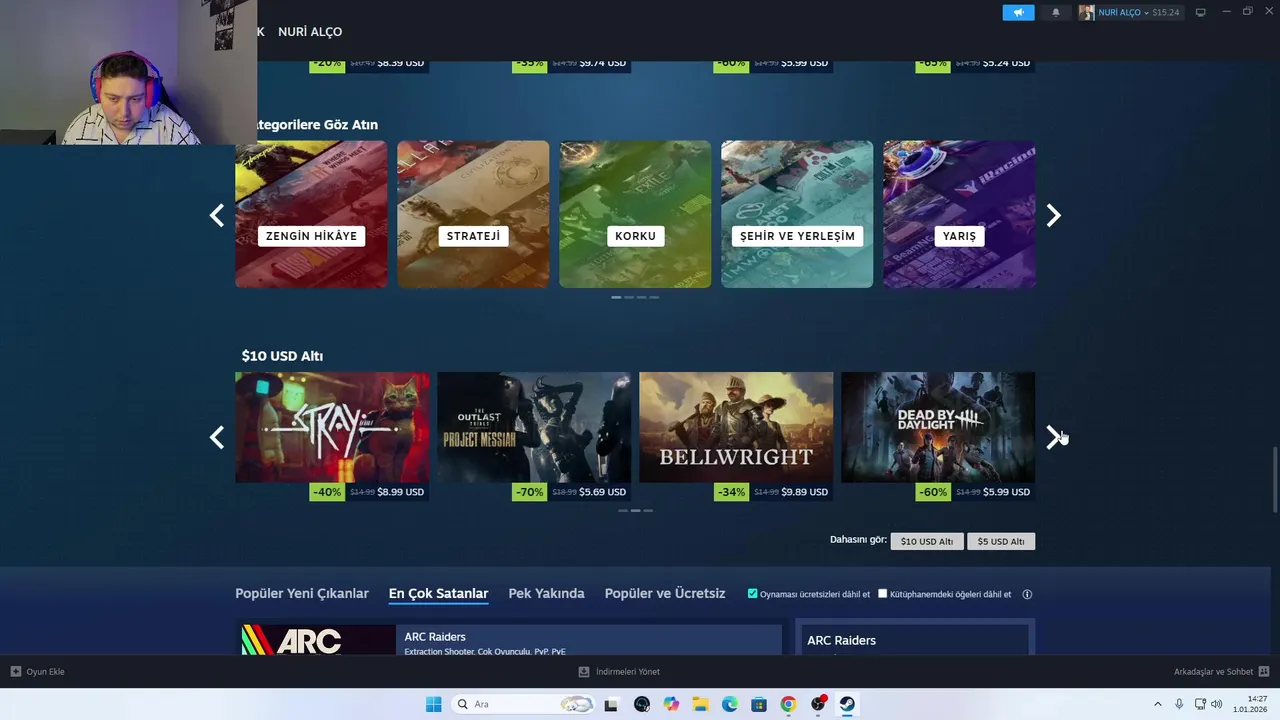This screenshot has width=1280, height=720.
Task: Open Task View on the taskbar
Action: 611,704
